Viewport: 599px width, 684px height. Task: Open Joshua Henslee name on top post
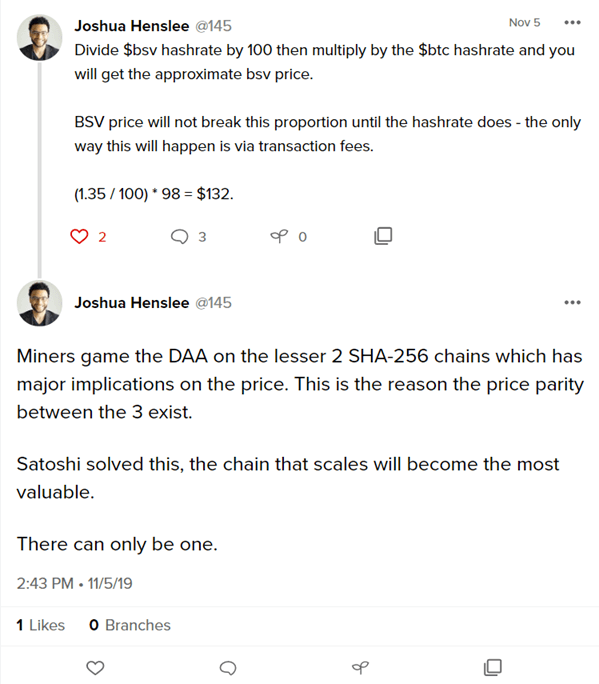(132, 26)
